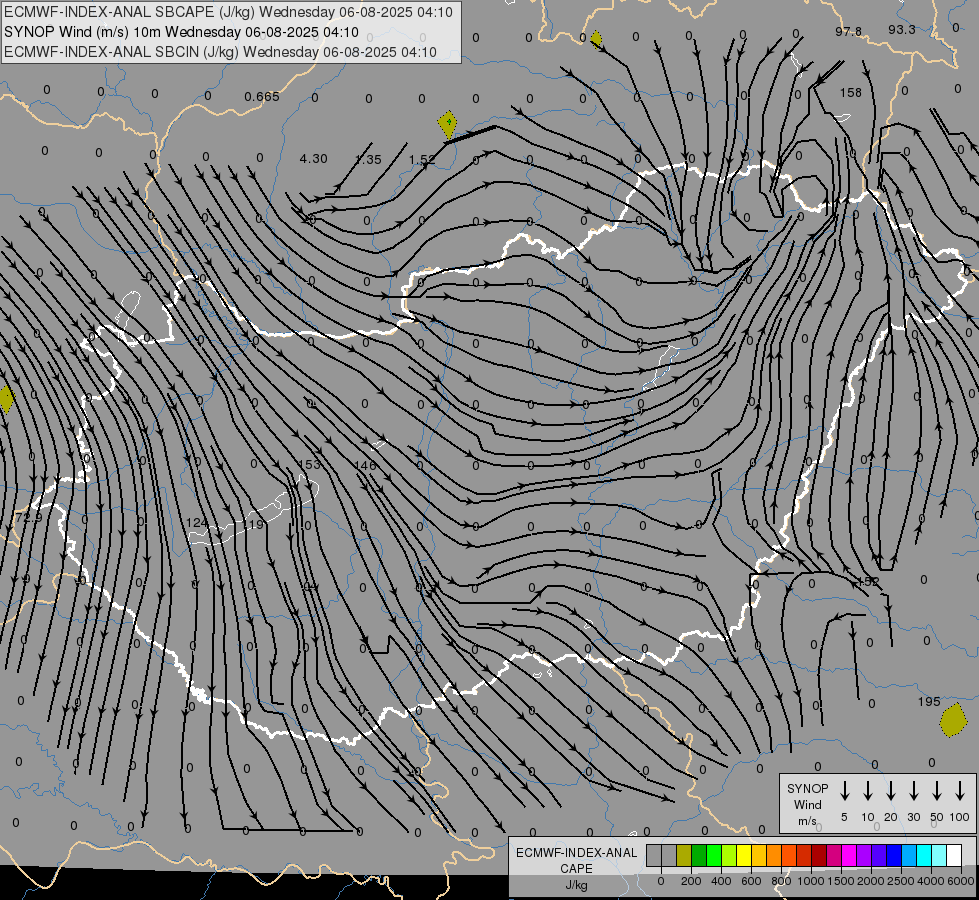The width and height of the screenshot is (979, 900).
Task: Click the 158 CAPE value
Action: pos(850,92)
